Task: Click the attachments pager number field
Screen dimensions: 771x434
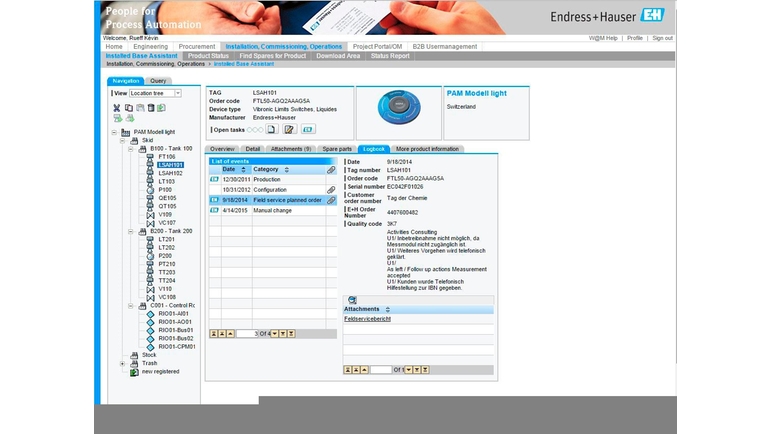Action: tap(381, 370)
